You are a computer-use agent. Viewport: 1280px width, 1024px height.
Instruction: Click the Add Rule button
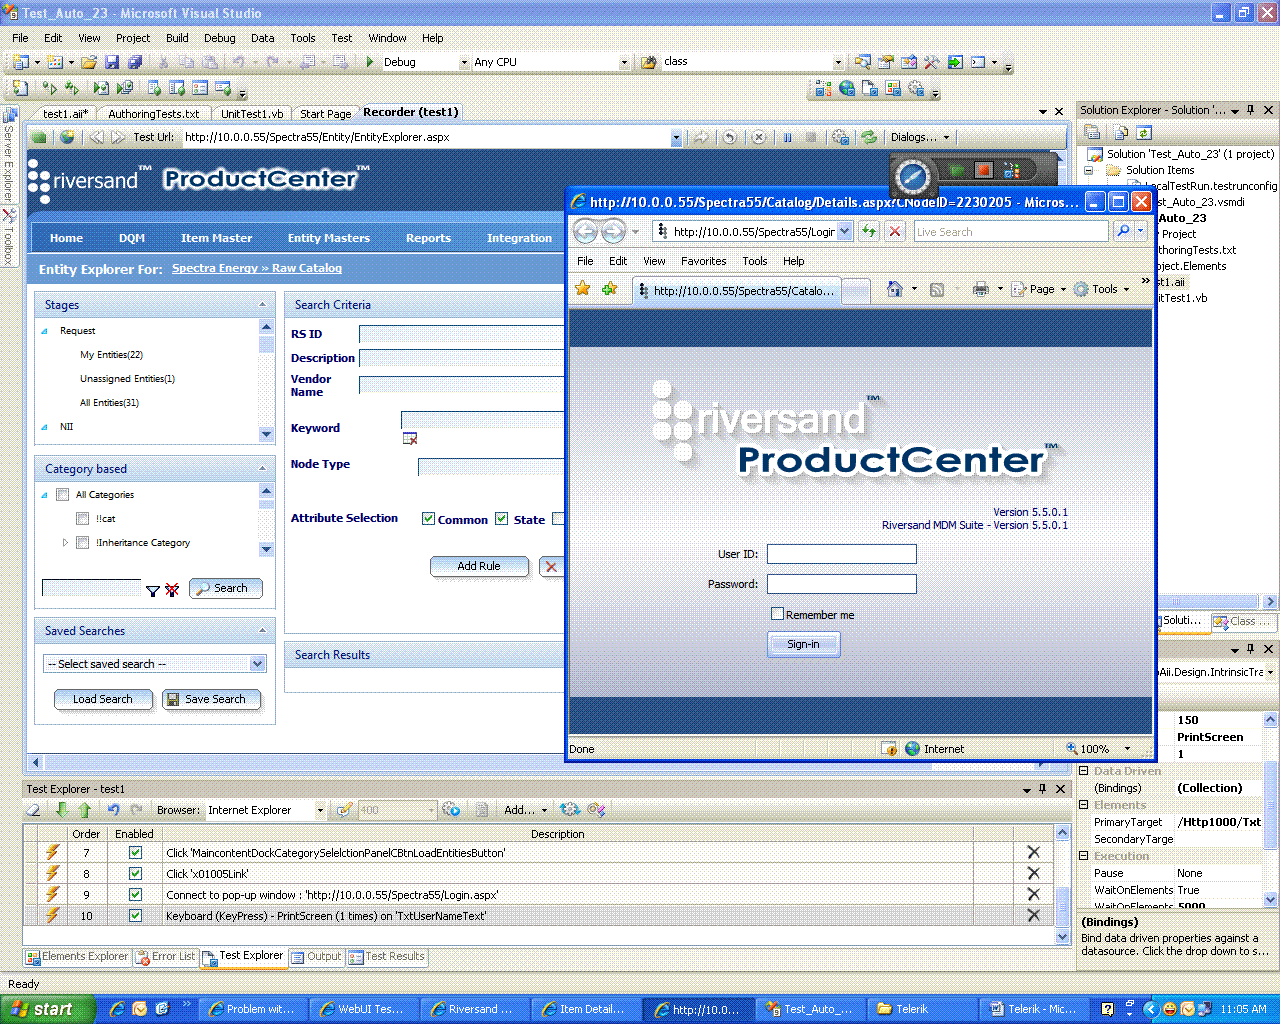click(x=479, y=566)
